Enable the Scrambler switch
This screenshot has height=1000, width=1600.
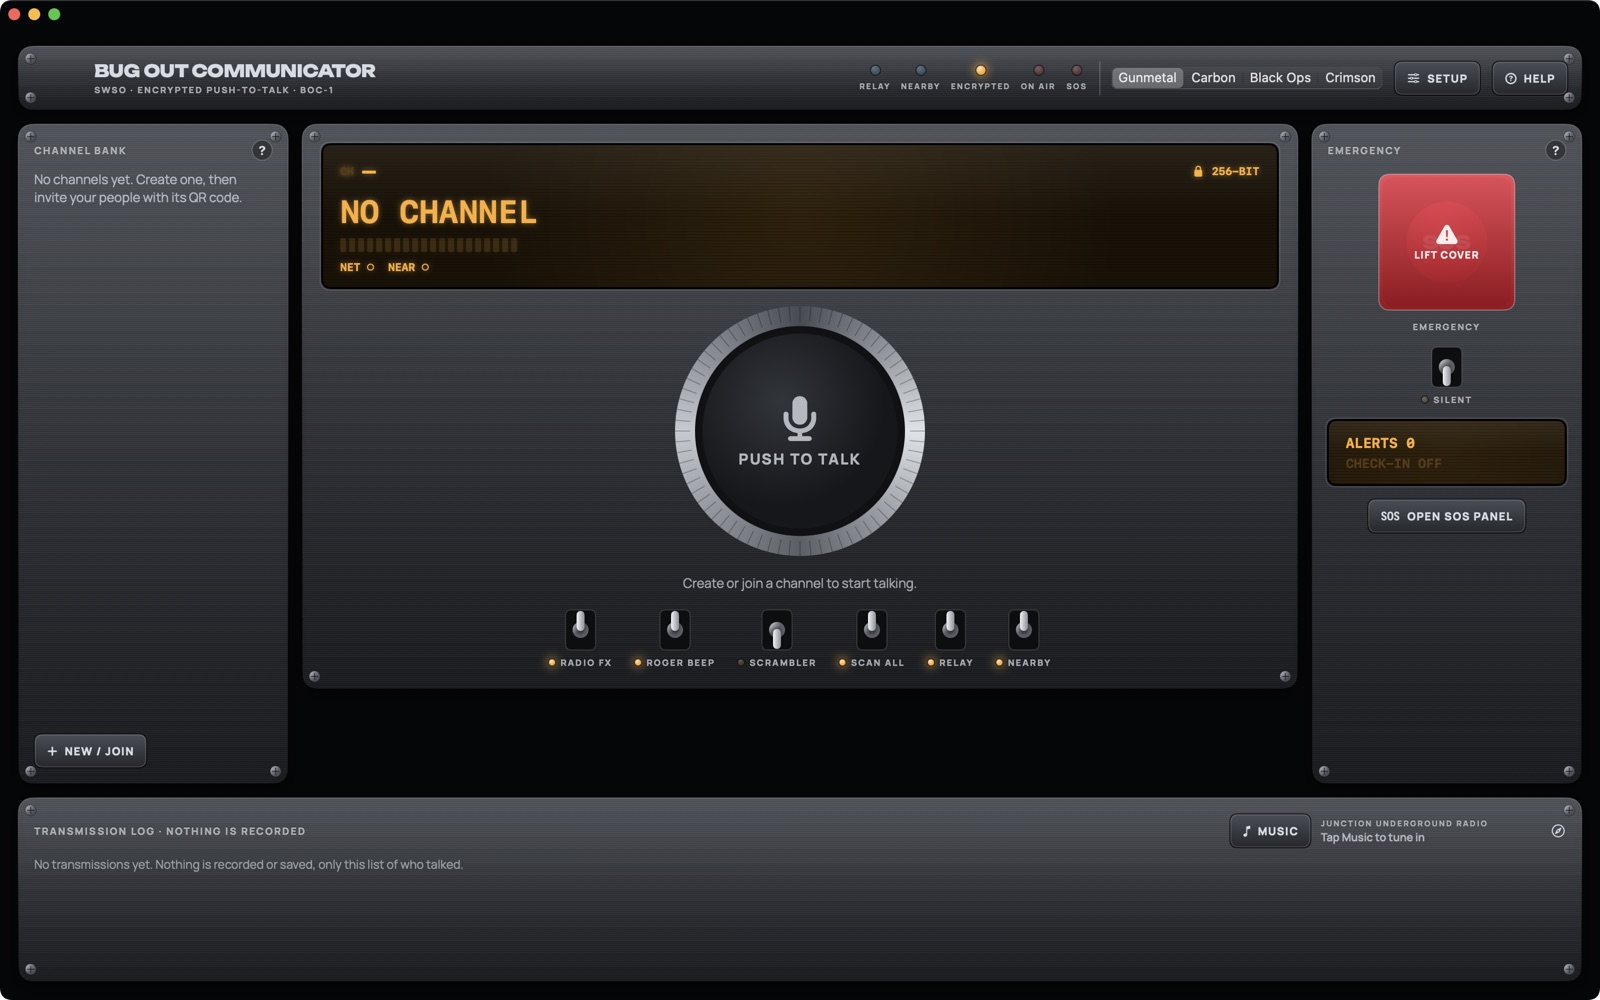click(777, 629)
